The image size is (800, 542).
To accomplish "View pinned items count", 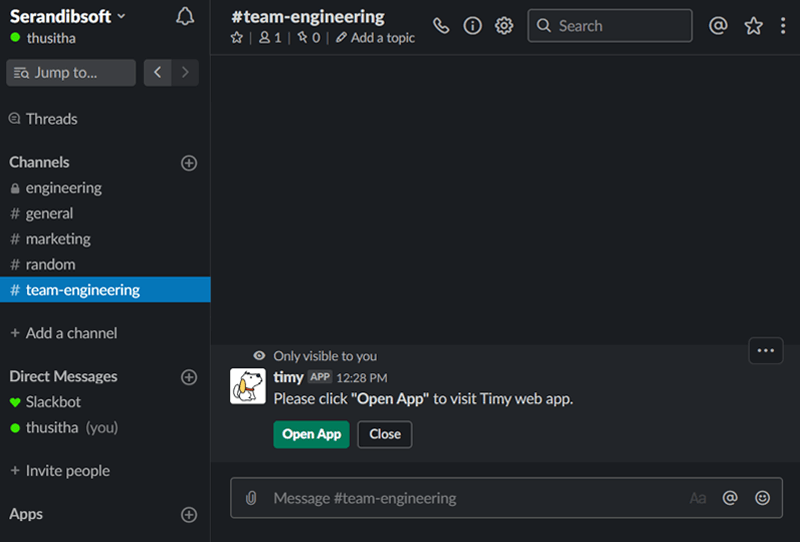I will pos(309,38).
